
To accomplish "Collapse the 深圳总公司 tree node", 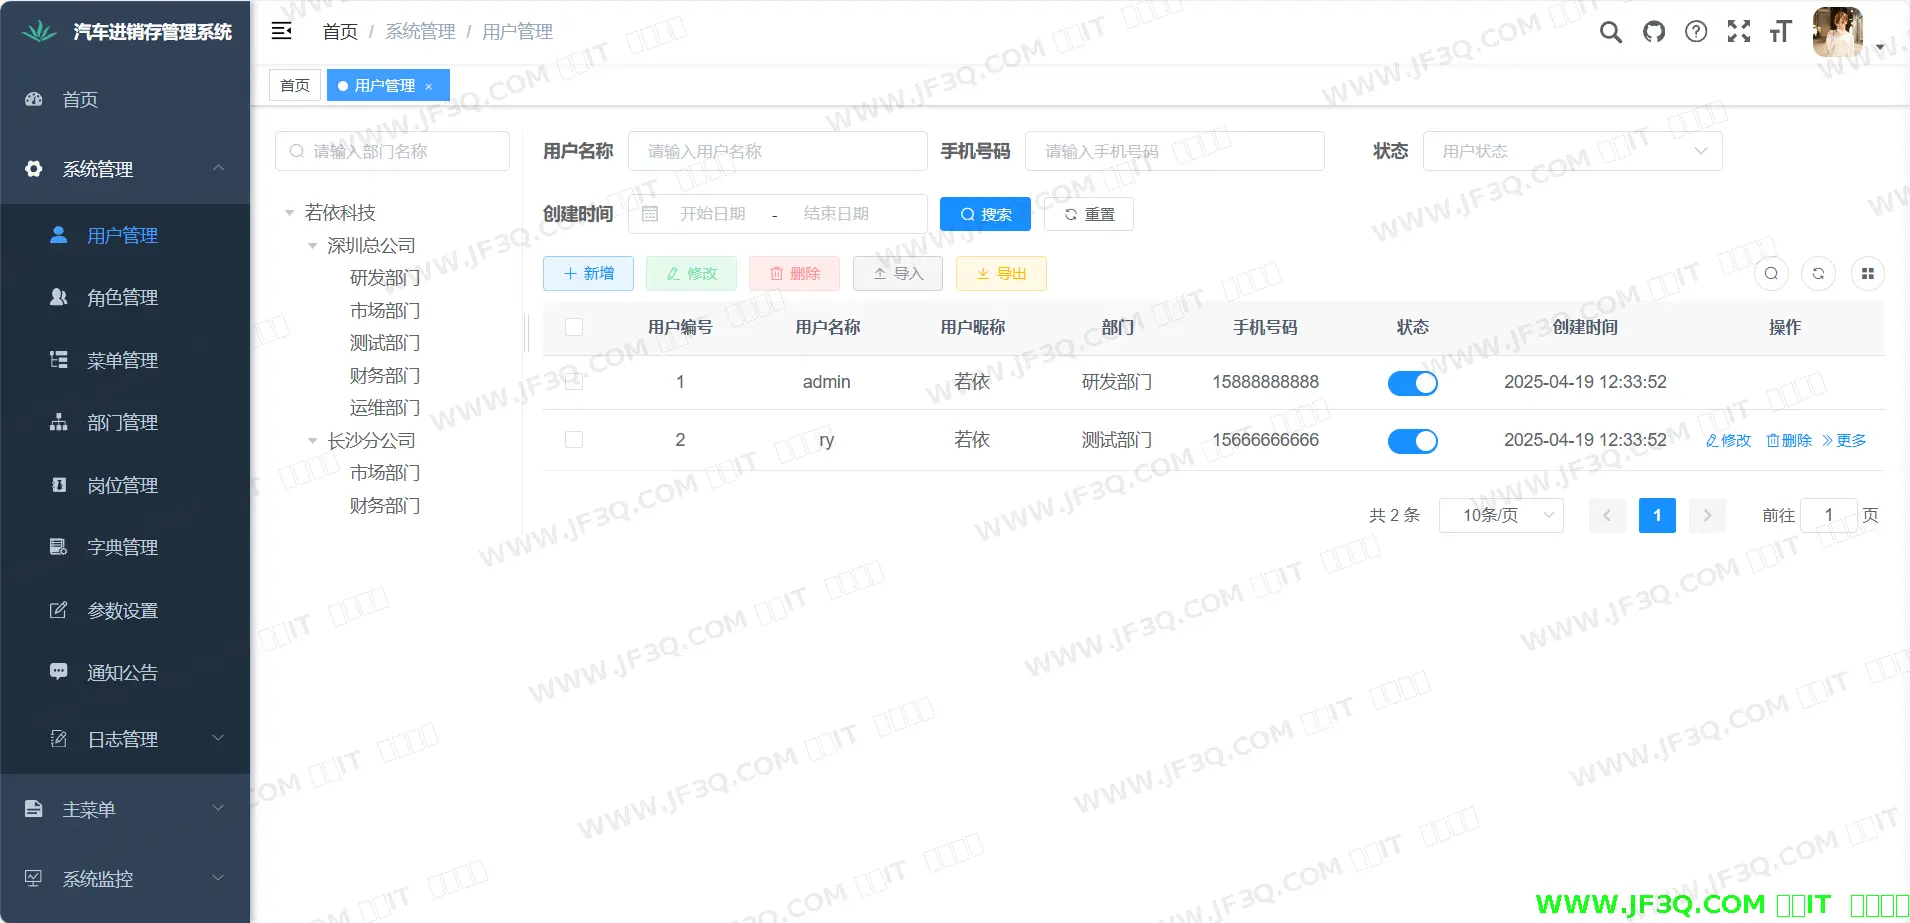I will 313,246.
